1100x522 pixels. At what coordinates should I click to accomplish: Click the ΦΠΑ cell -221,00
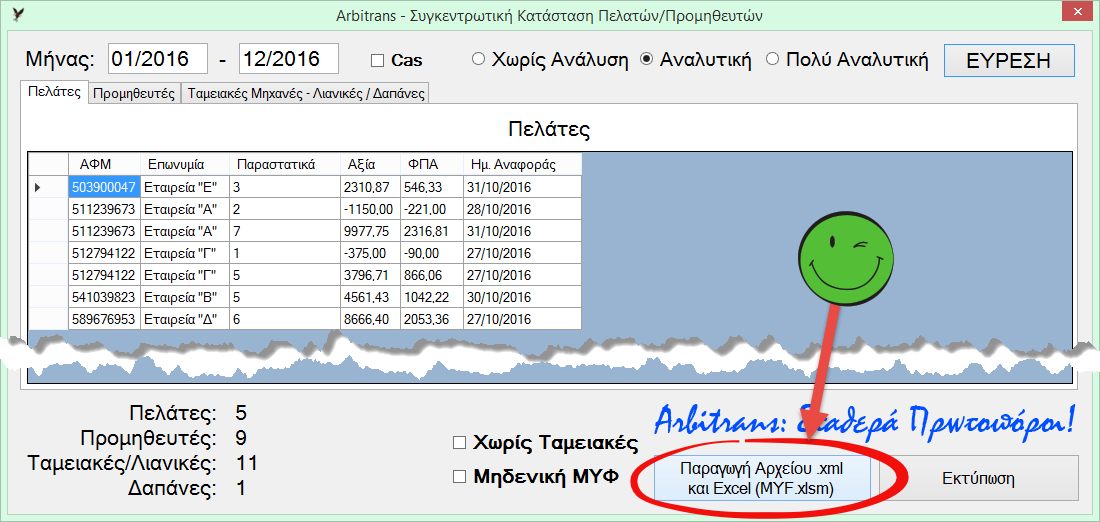pyautogui.click(x=431, y=209)
